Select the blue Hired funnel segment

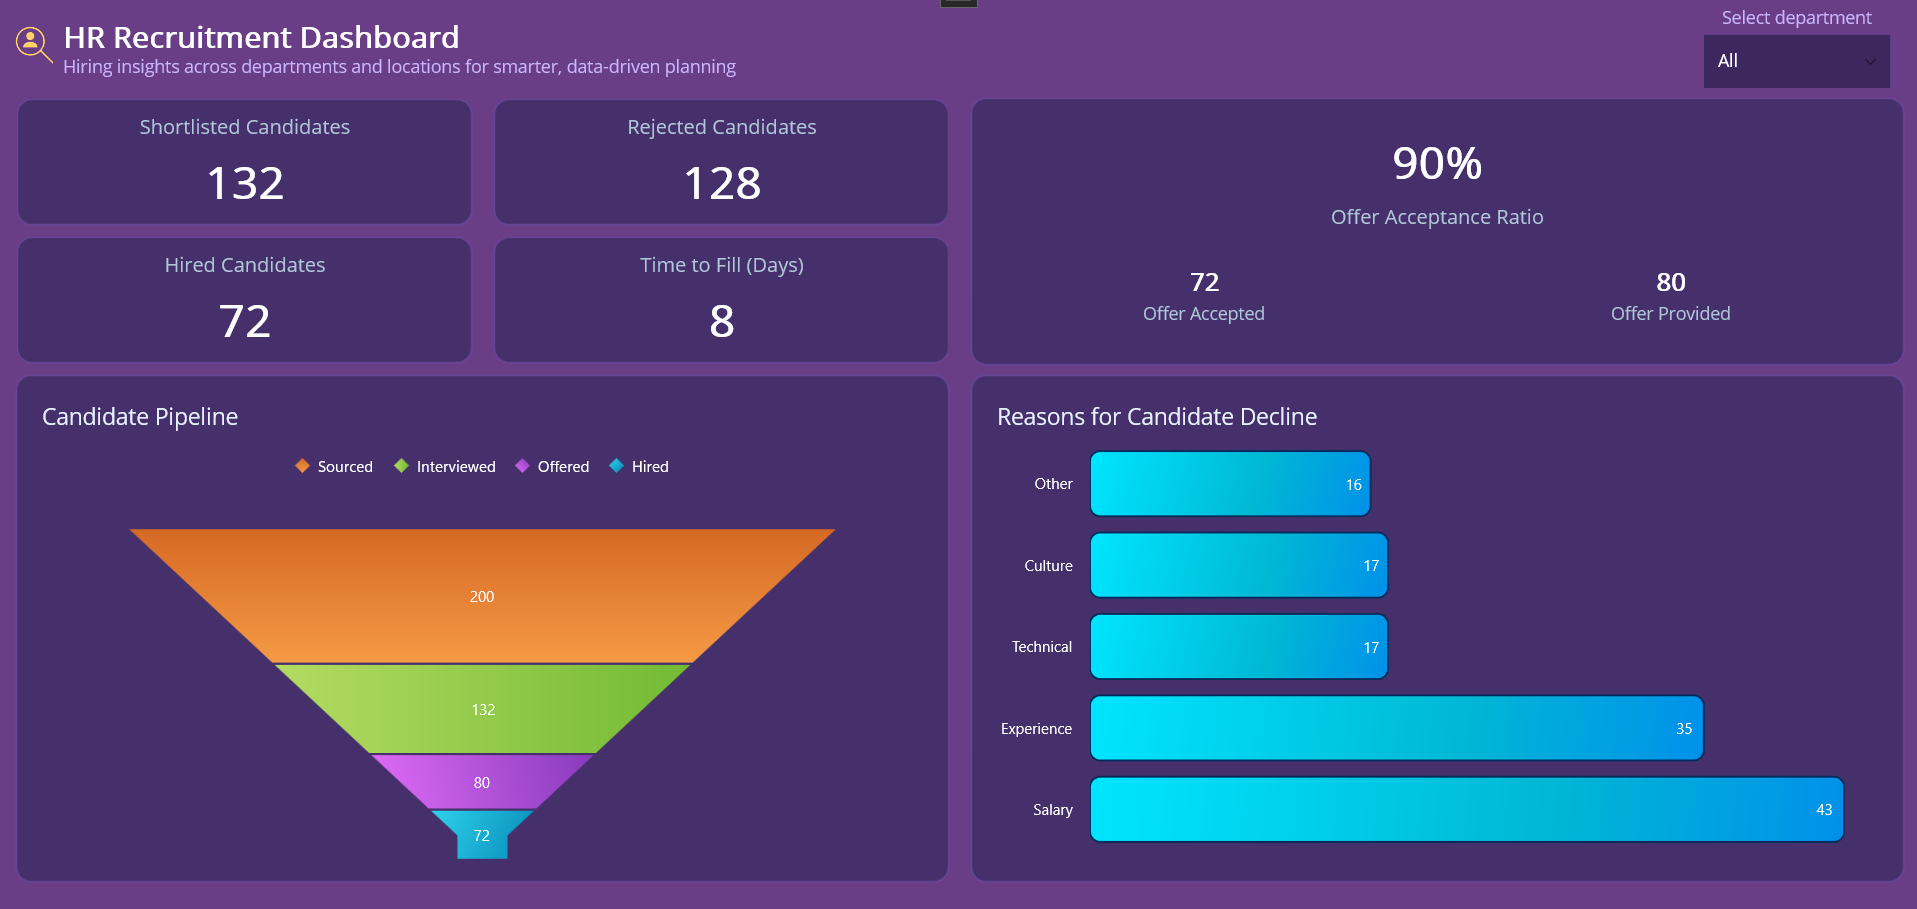[482, 835]
